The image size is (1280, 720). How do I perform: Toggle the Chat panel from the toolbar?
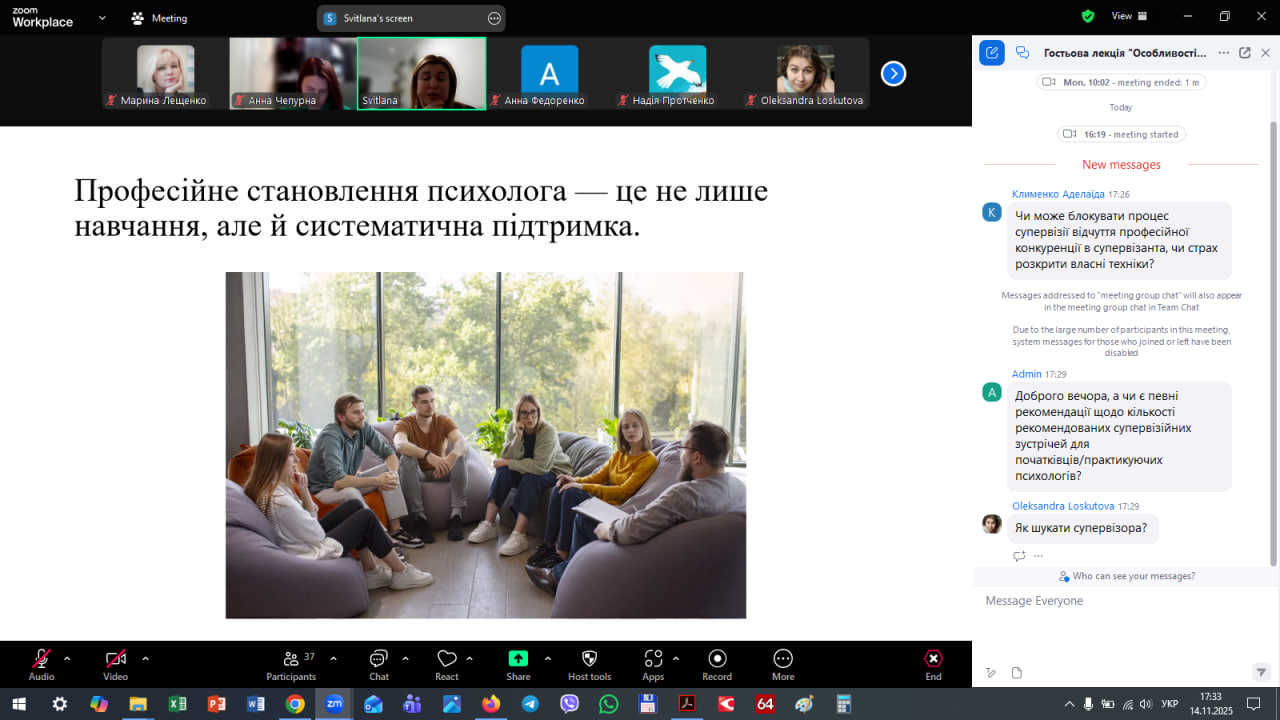[379, 663]
